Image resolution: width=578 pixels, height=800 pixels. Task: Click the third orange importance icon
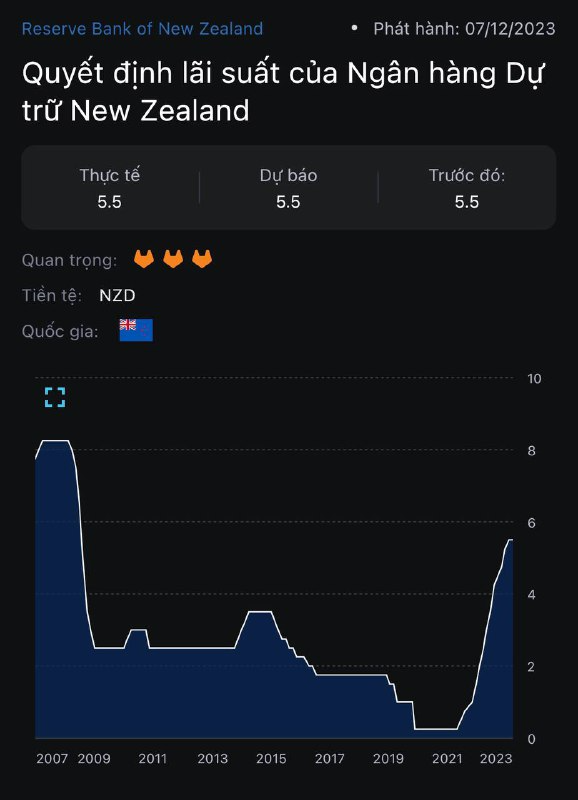(202, 259)
